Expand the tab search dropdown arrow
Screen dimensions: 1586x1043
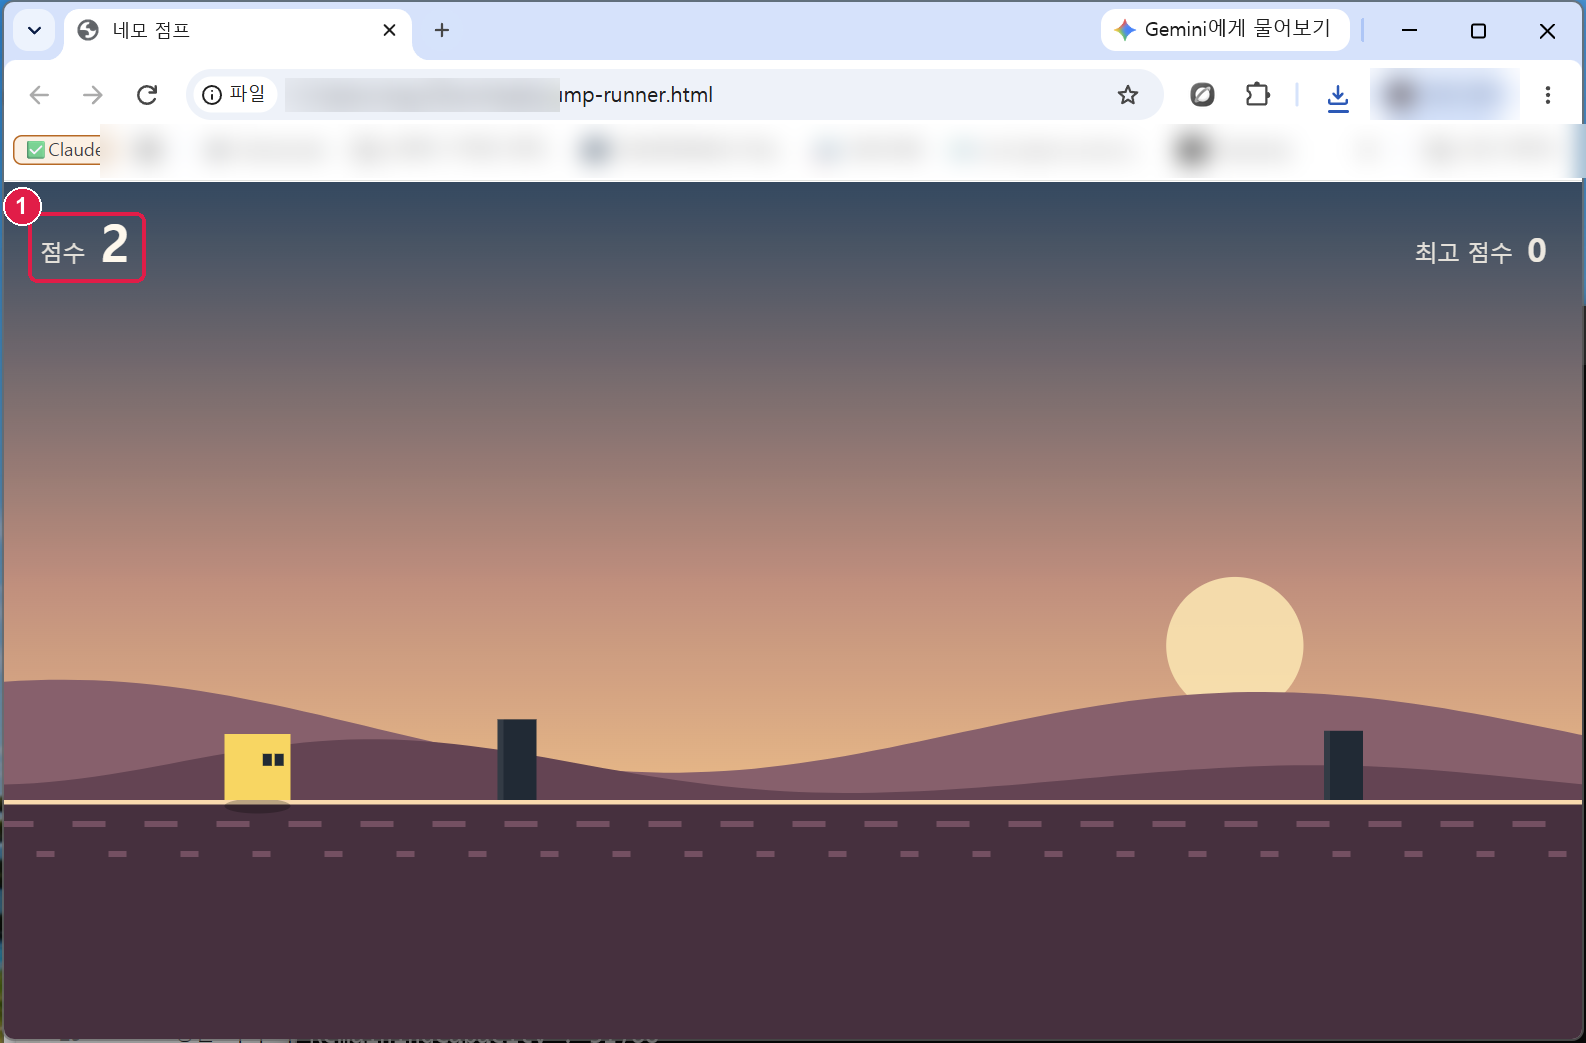(34, 30)
